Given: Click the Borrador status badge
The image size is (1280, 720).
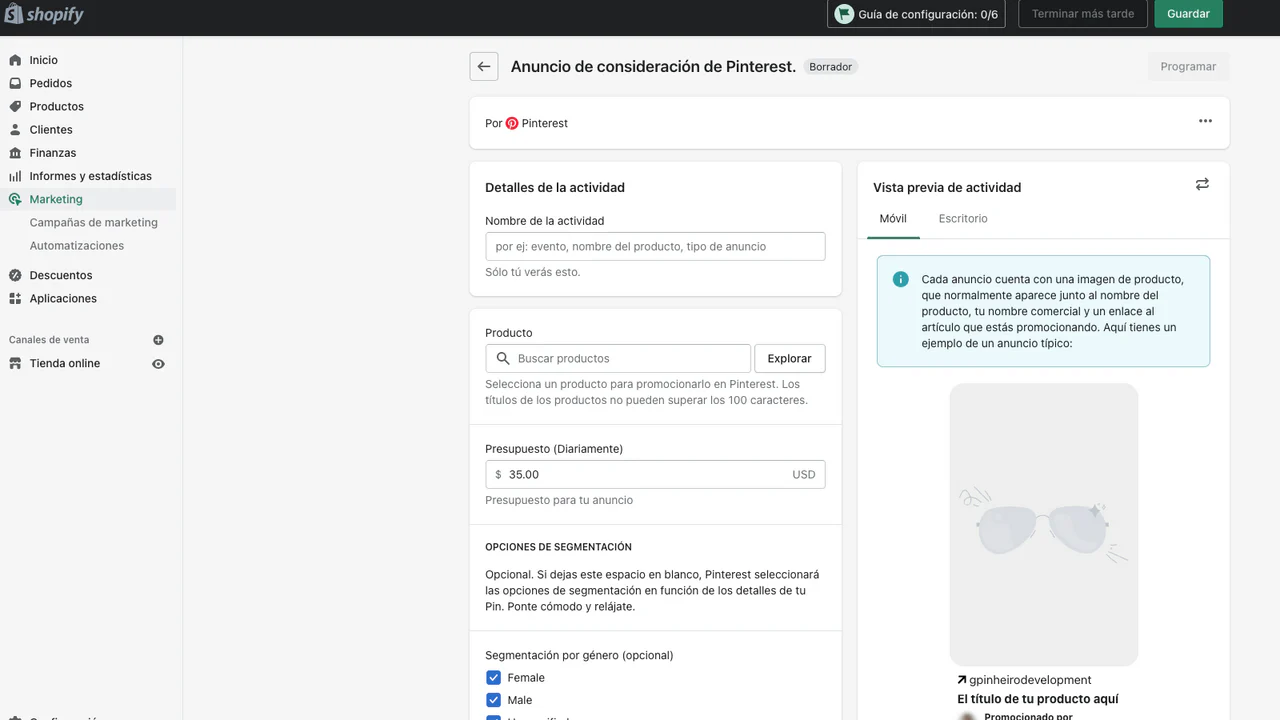Looking at the screenshot, I should pyautogui.click(x=831, y=67).
